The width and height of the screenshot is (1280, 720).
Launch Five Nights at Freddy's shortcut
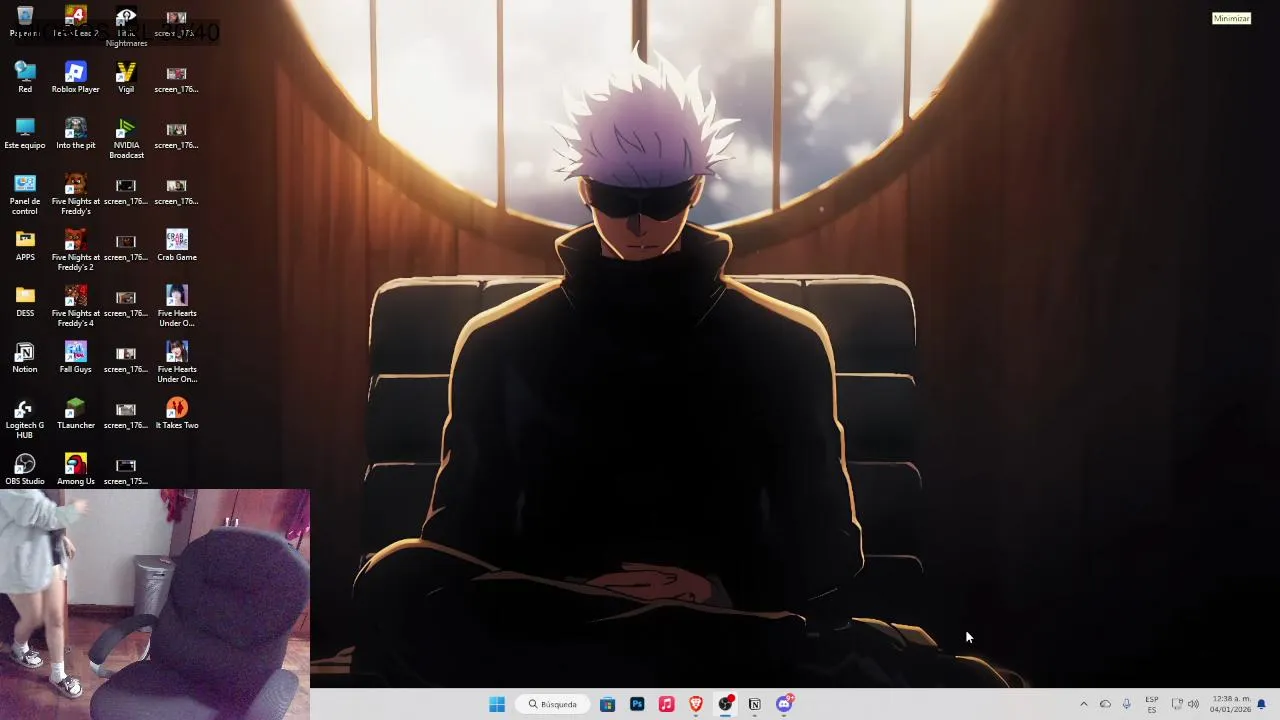[76, 195]
